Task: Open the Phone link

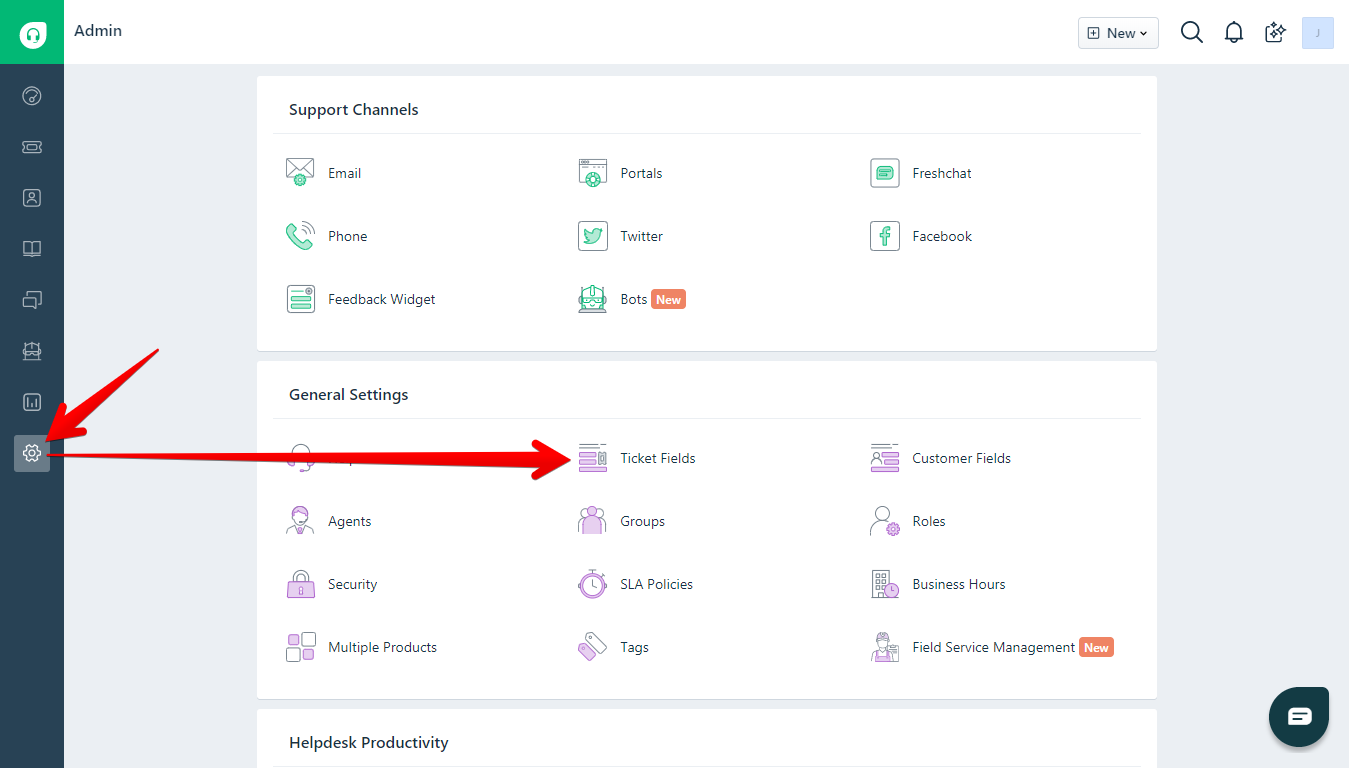Action: pos(347,236)
